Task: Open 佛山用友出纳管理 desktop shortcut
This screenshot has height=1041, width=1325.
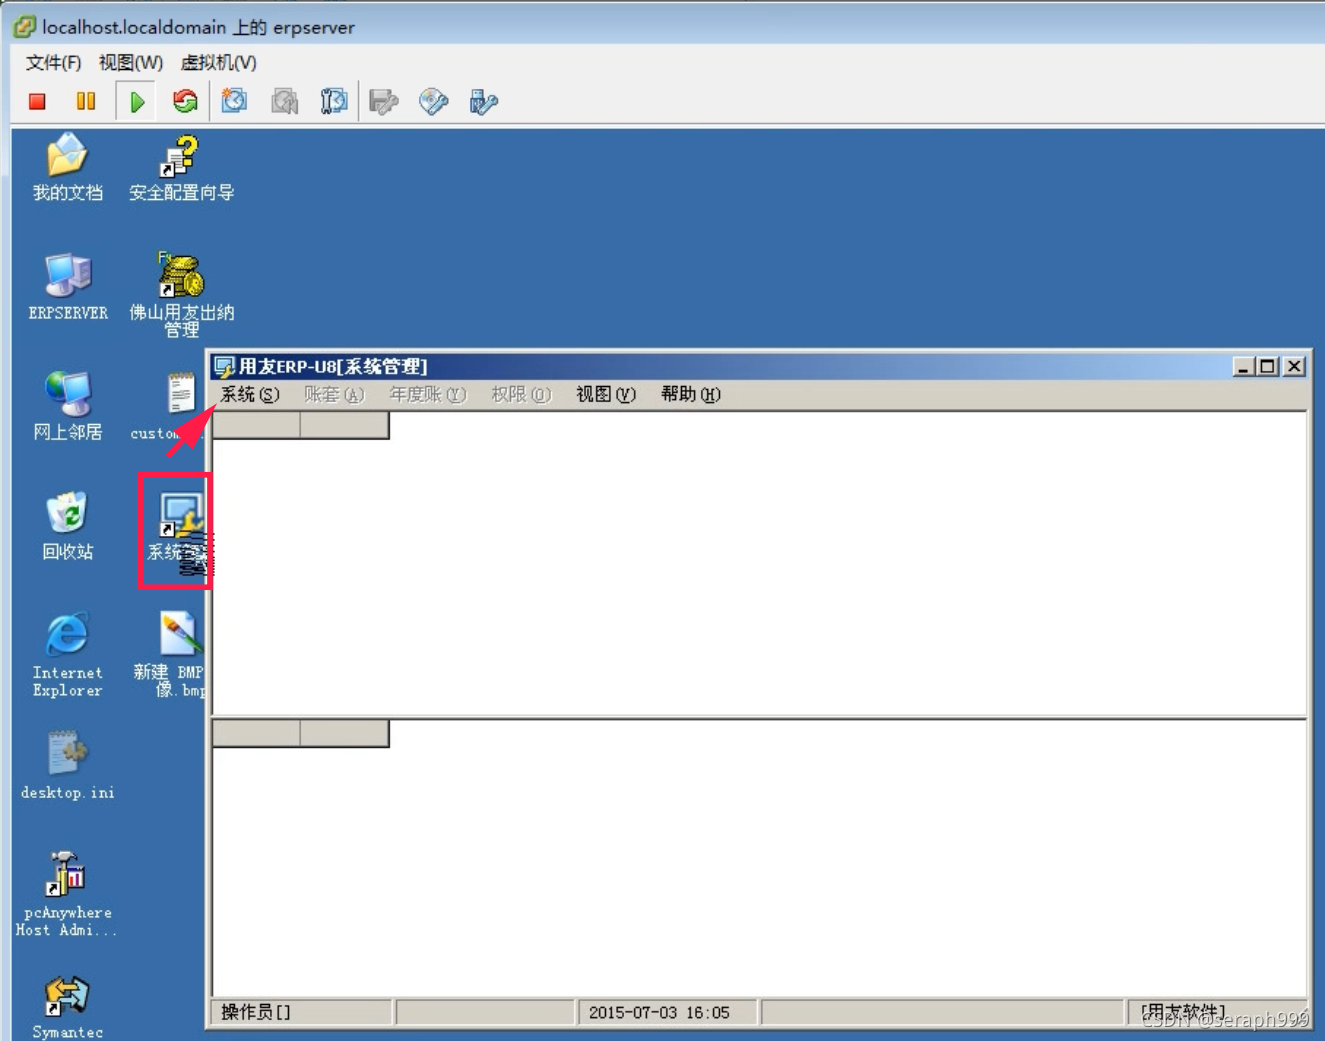Action: [181, 295]
